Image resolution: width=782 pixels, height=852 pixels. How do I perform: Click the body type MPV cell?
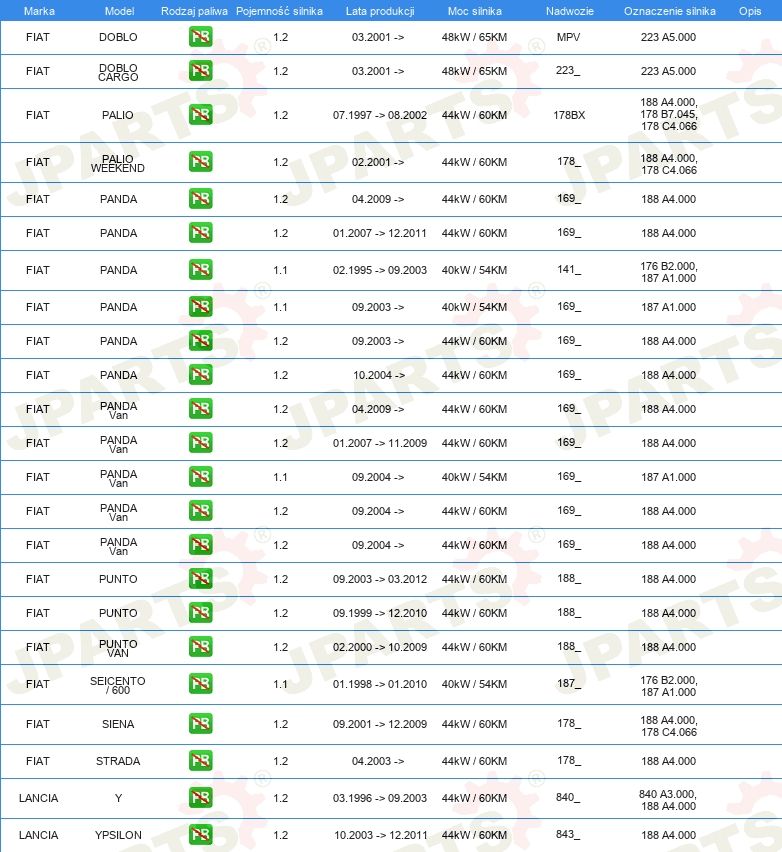[x=568, y=37]
